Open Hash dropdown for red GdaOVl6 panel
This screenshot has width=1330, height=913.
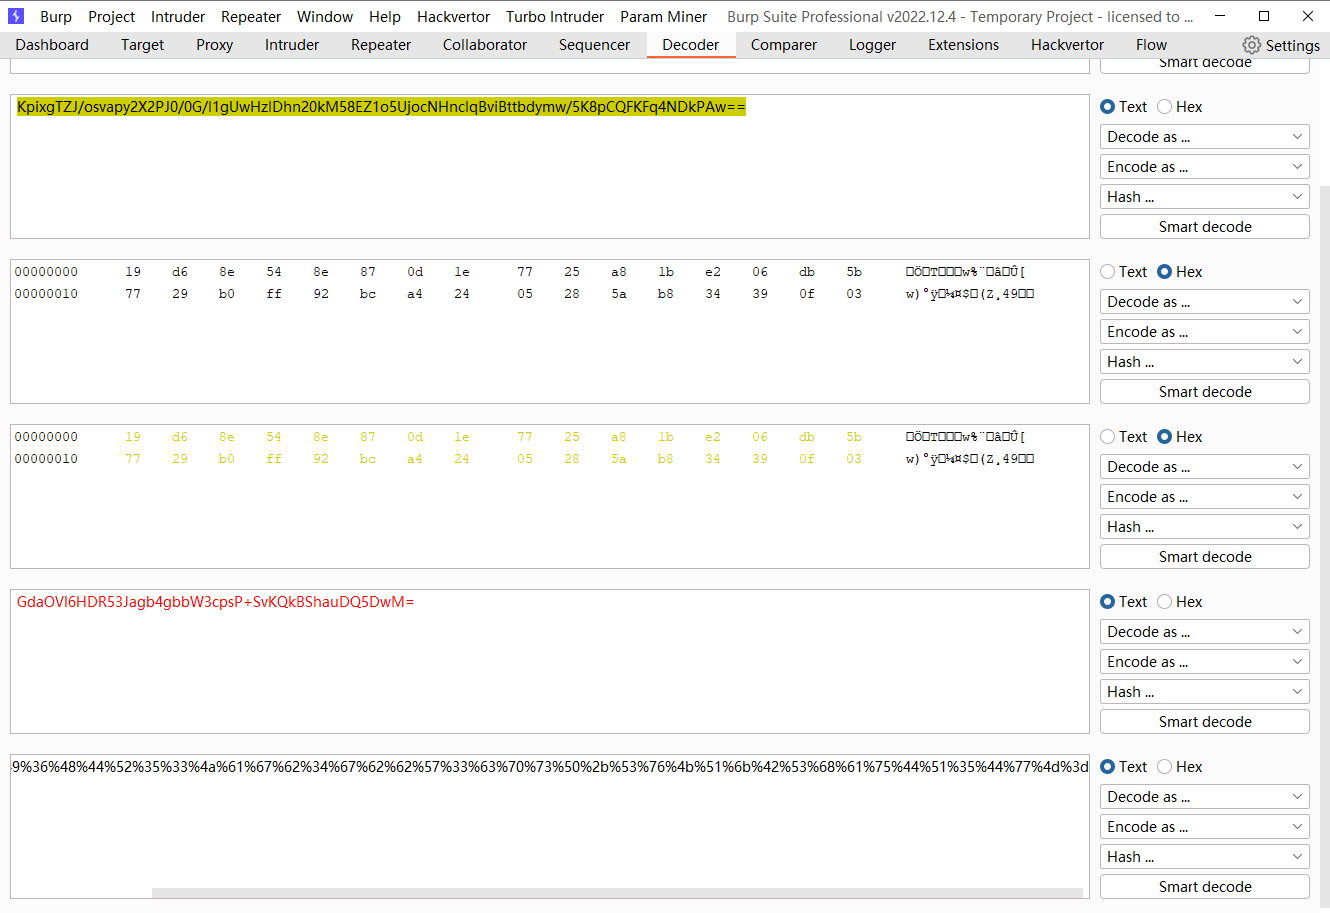(x=1205, y=692)
